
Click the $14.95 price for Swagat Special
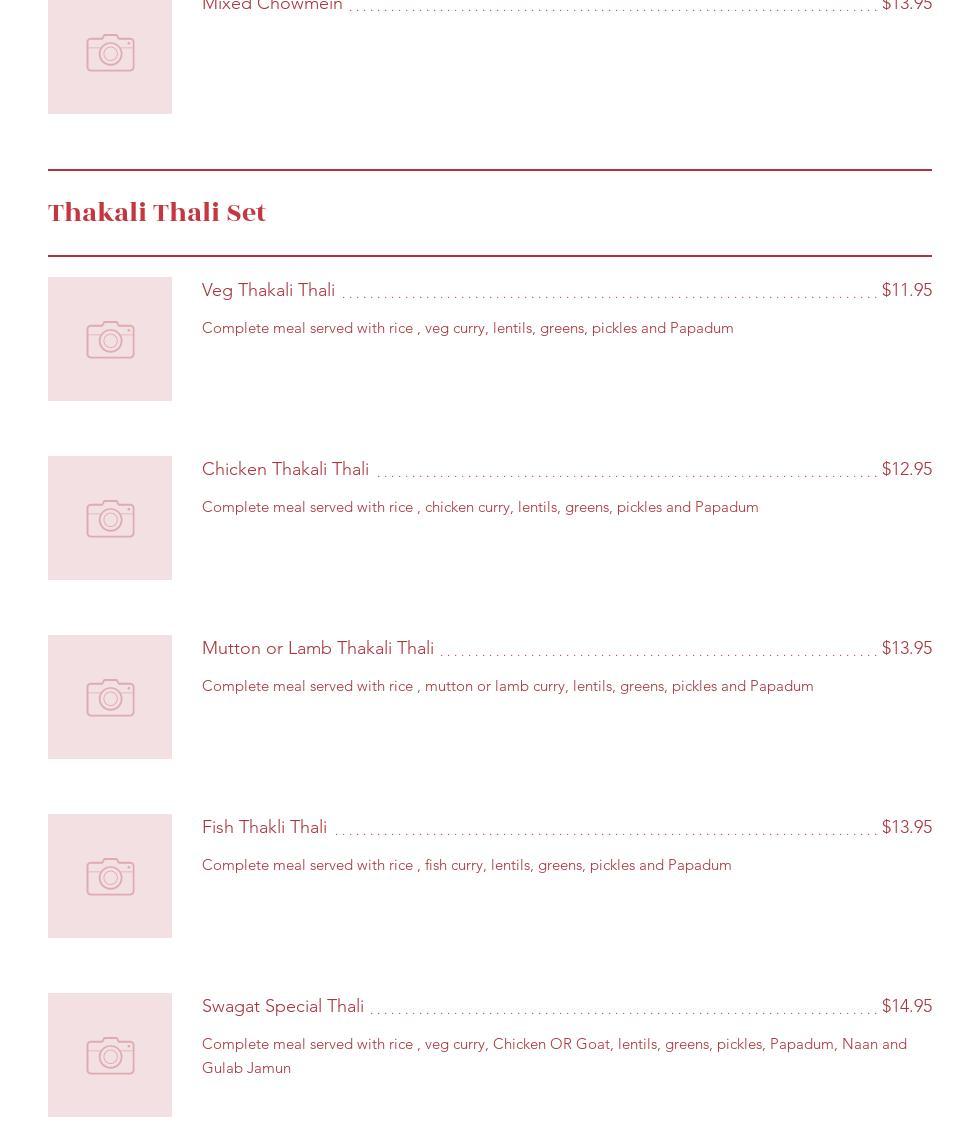pyautogui.click(x=907, y=1006)
